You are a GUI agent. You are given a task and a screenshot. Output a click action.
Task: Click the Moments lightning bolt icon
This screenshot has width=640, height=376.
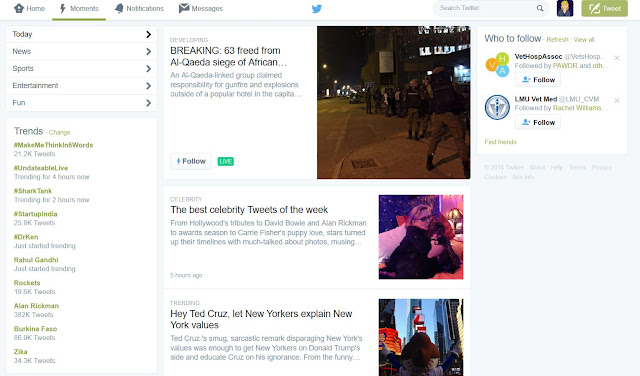point(62,9)
